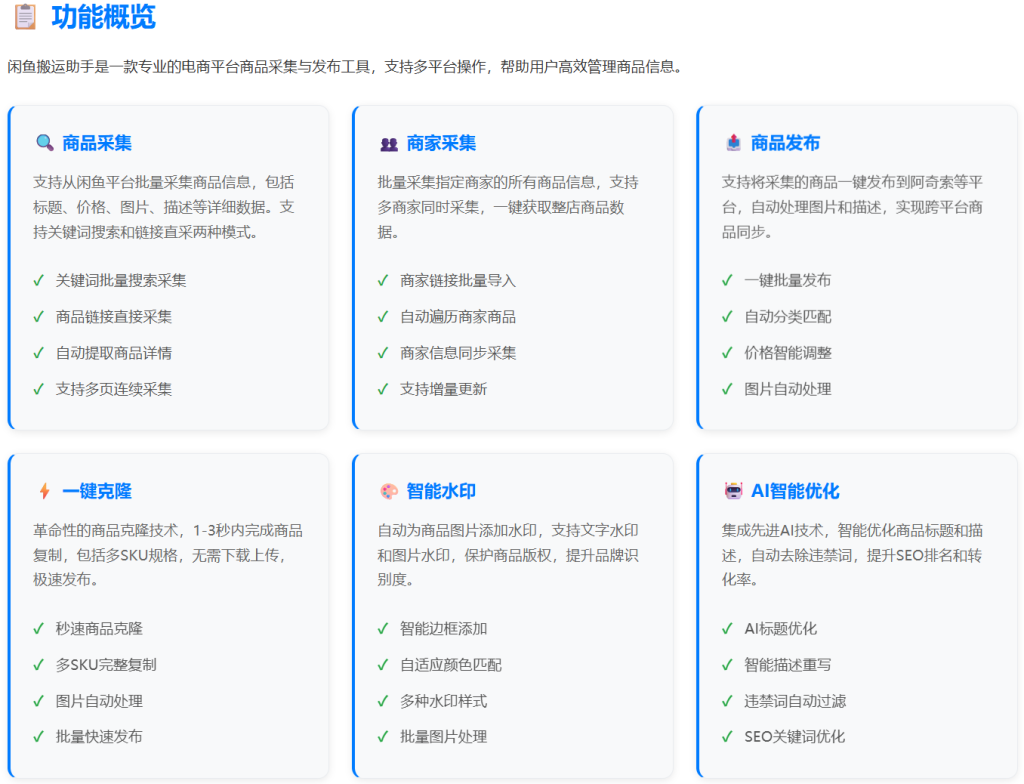Click the palette icon beside 智能水印
Image resolution: width=1024 pixels, height=784 pixels.
point(389,491)
